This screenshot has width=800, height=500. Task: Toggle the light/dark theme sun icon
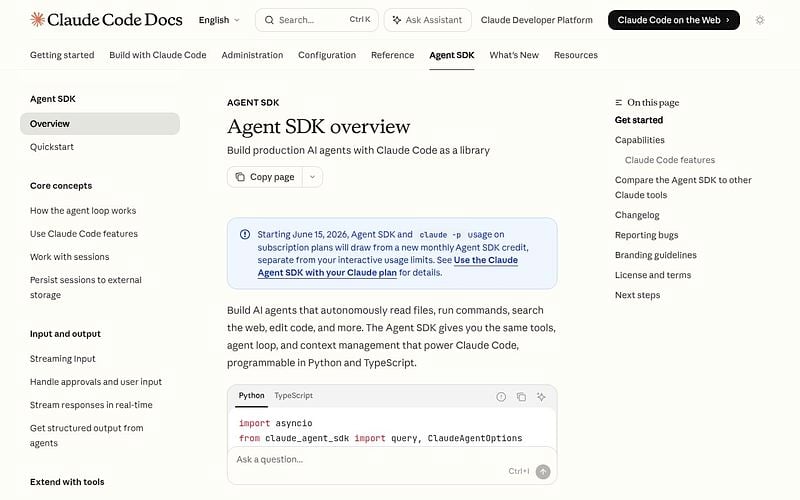pyautogui.click(x=760, y=20)
